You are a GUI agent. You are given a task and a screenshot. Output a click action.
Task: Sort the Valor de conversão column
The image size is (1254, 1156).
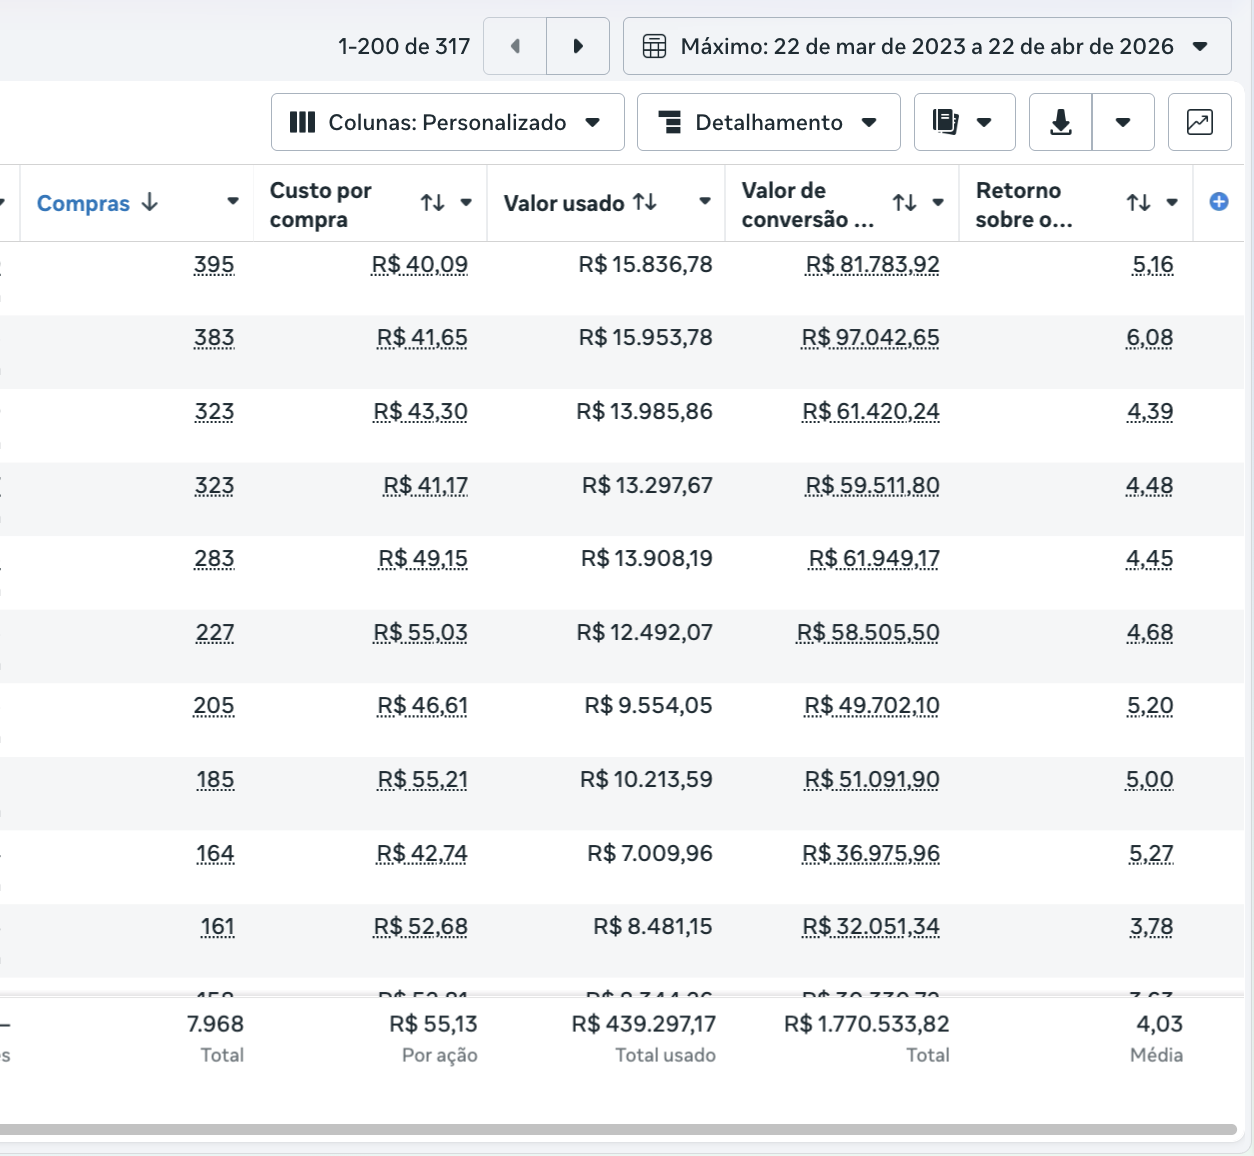pyautogui.click(x=904, y=203)
